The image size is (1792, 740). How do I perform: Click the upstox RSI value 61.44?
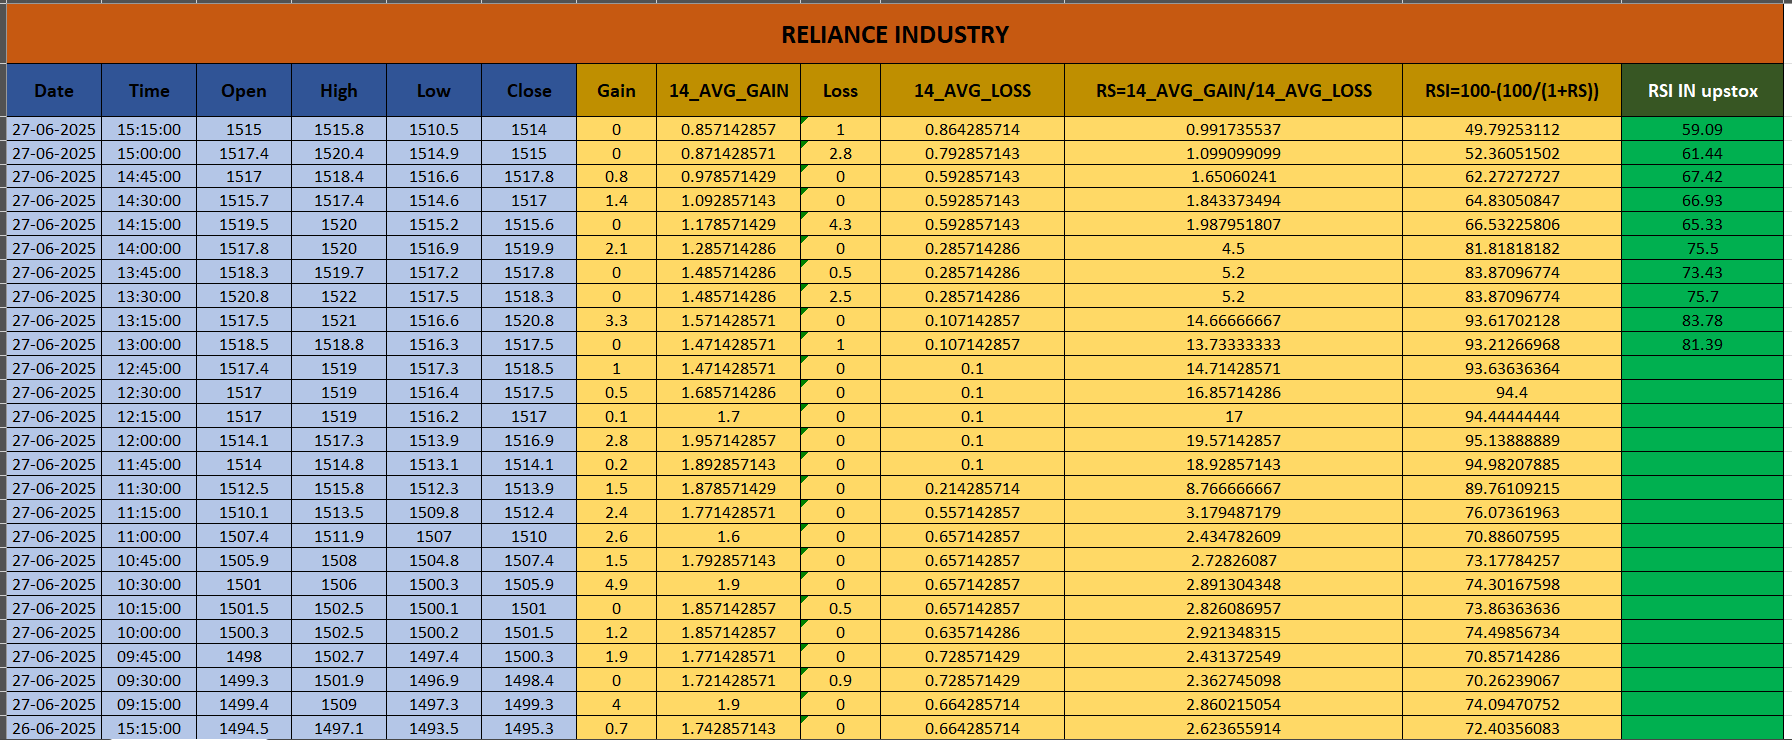(x=1702, y=153)
